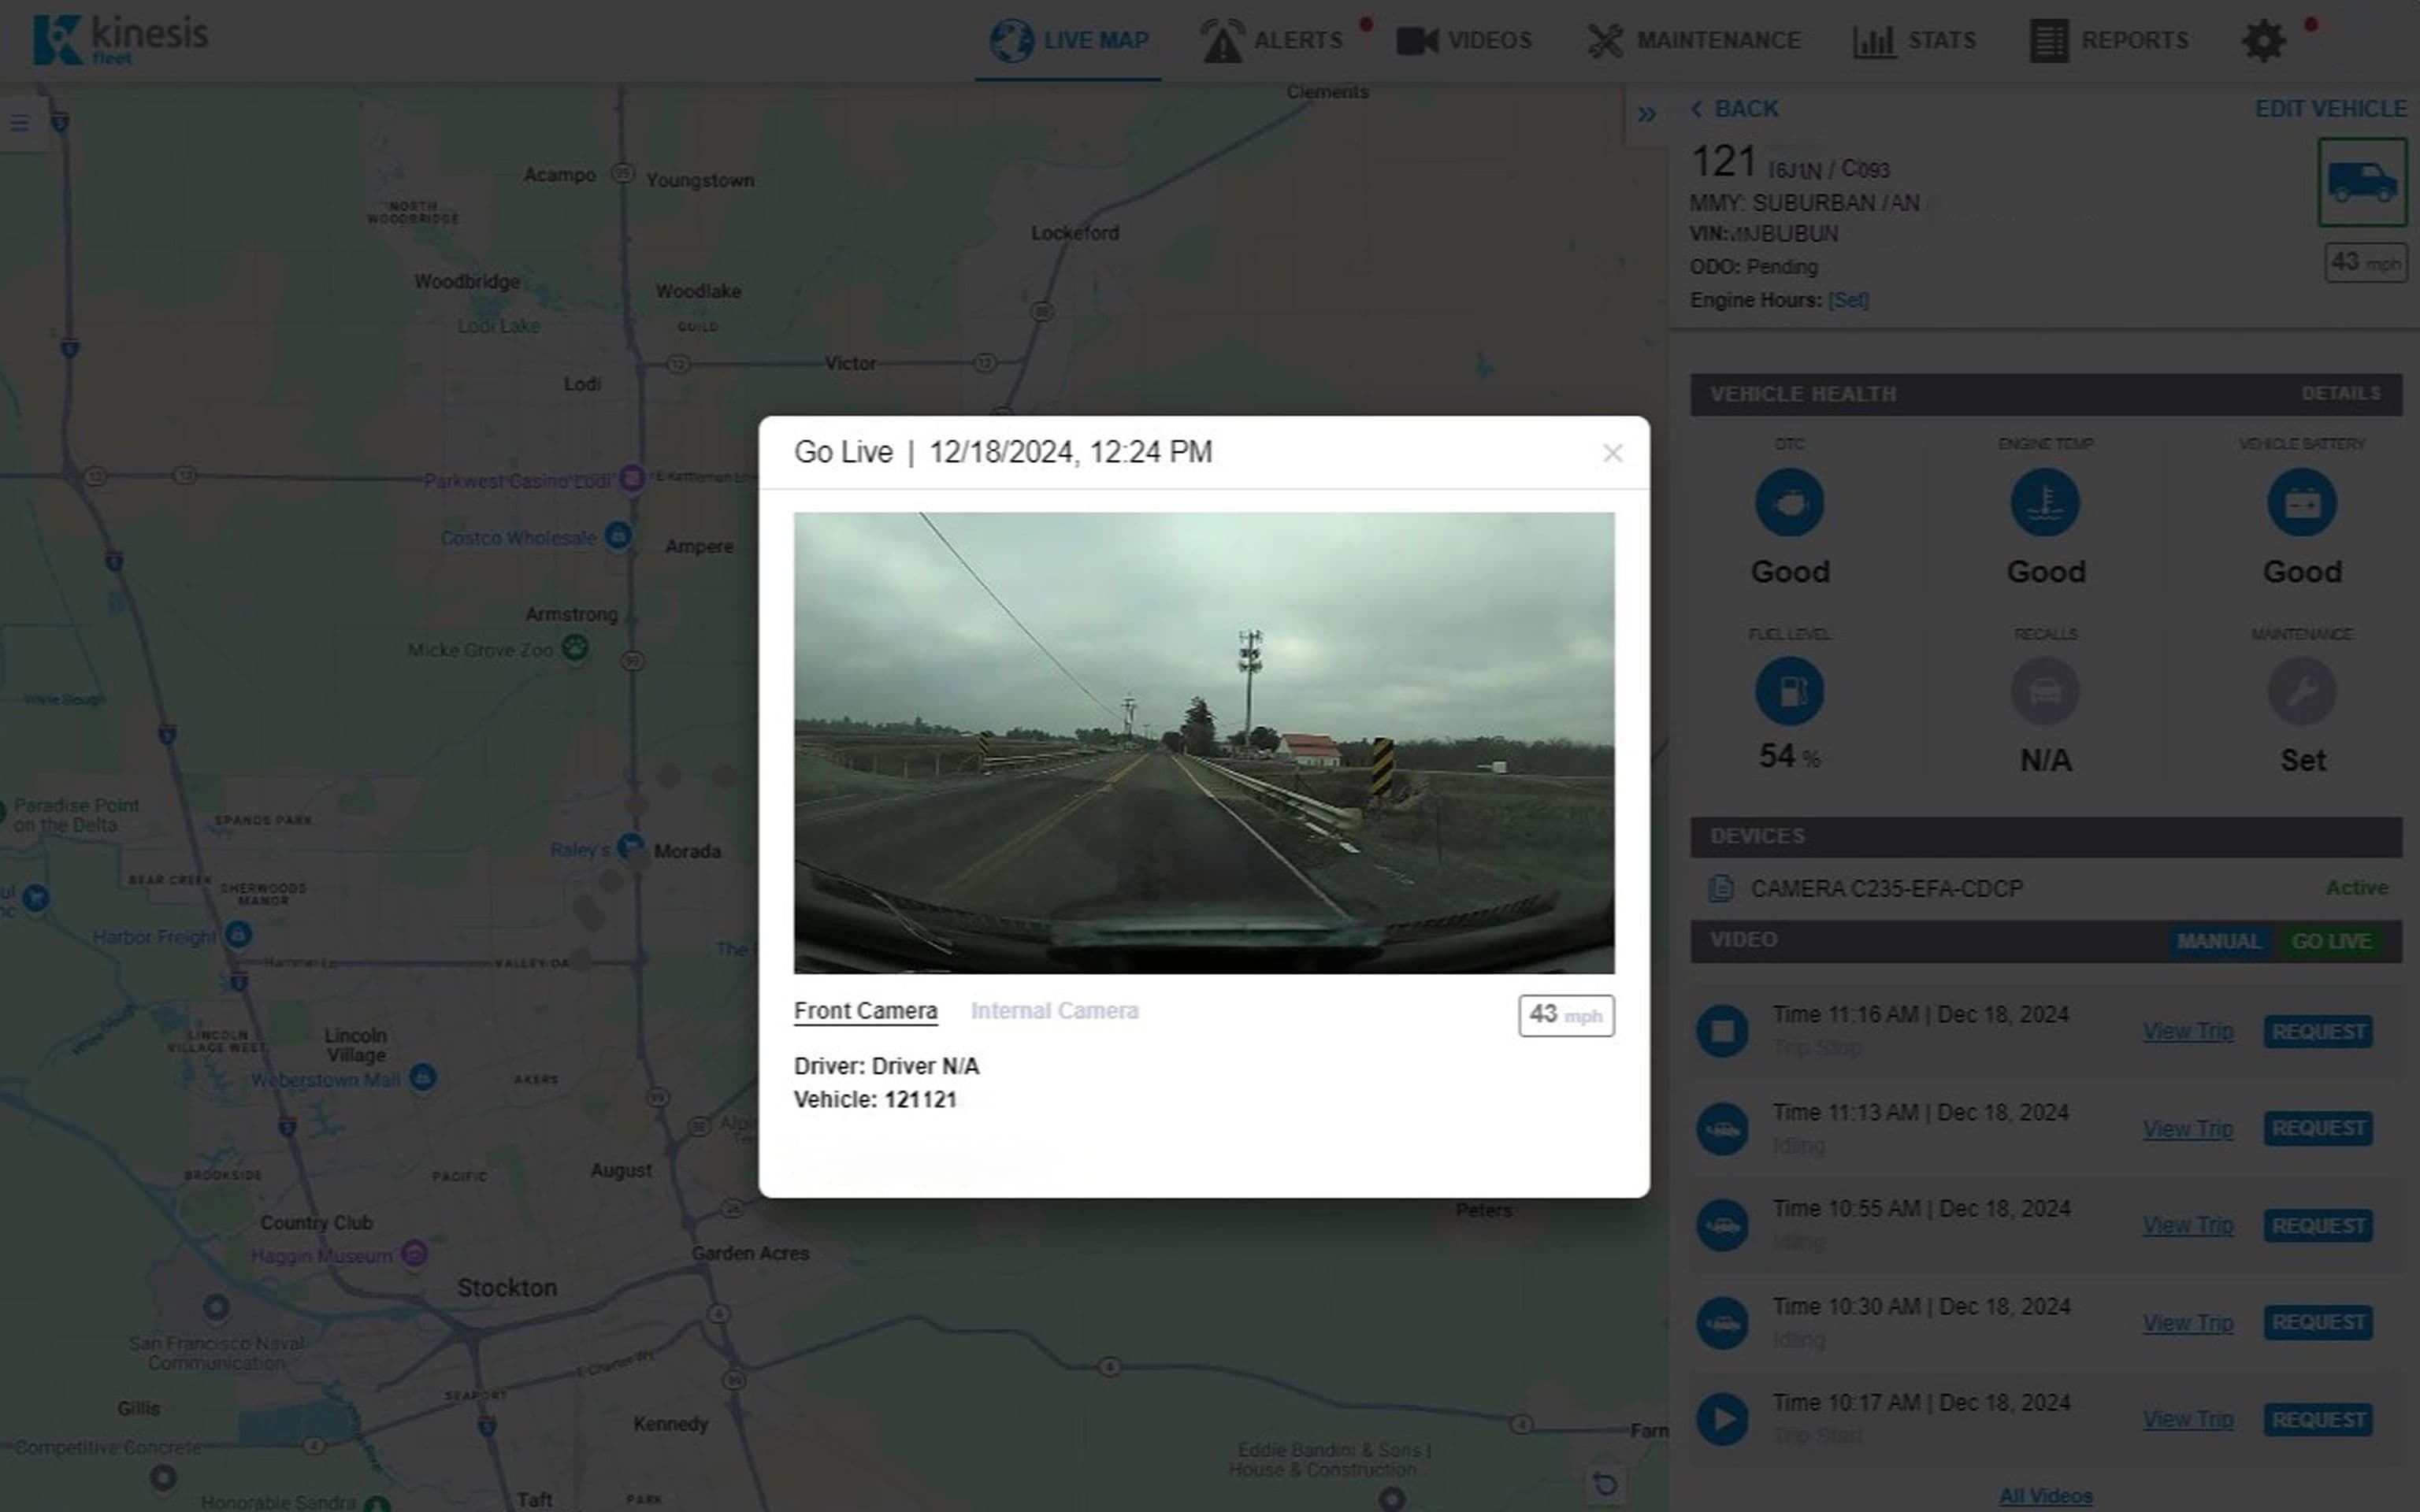Open View Trip for 10:55 AM entry
2420x1512 pixels.
pos(2187,1225)
